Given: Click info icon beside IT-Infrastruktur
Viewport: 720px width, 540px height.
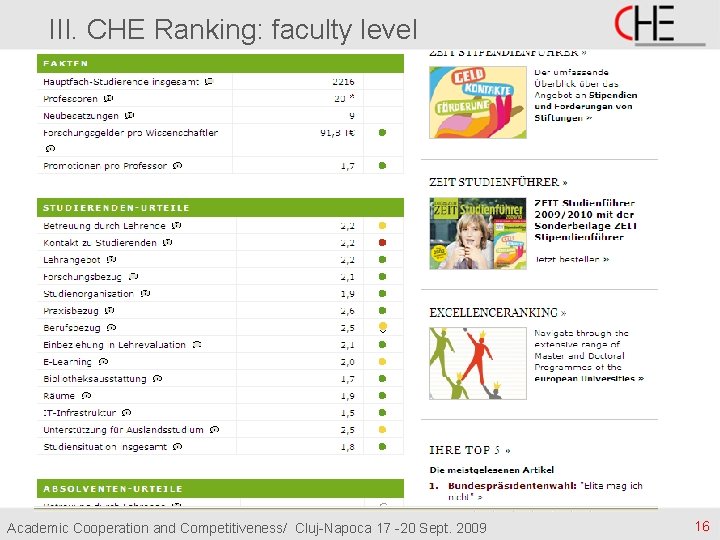Looking at the screenshot, I should click(127, 412).
